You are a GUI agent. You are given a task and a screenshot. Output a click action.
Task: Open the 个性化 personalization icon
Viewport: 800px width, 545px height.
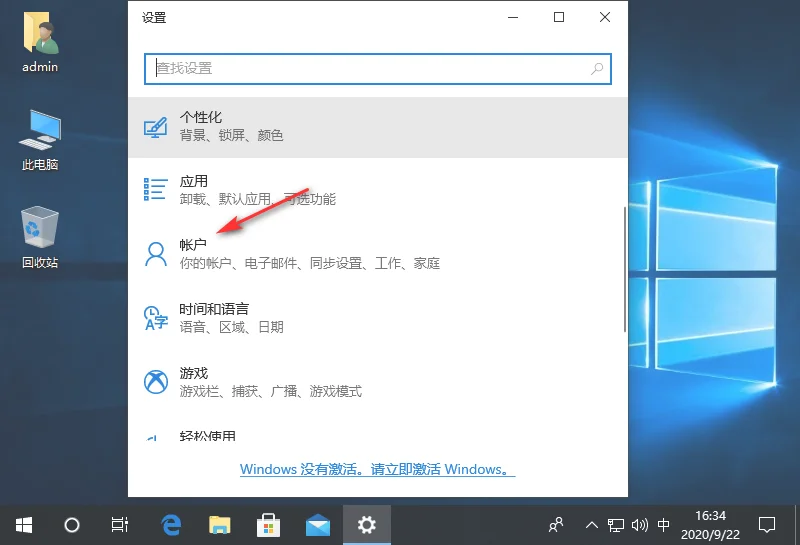pyautogui.click(x=155, y=127)
